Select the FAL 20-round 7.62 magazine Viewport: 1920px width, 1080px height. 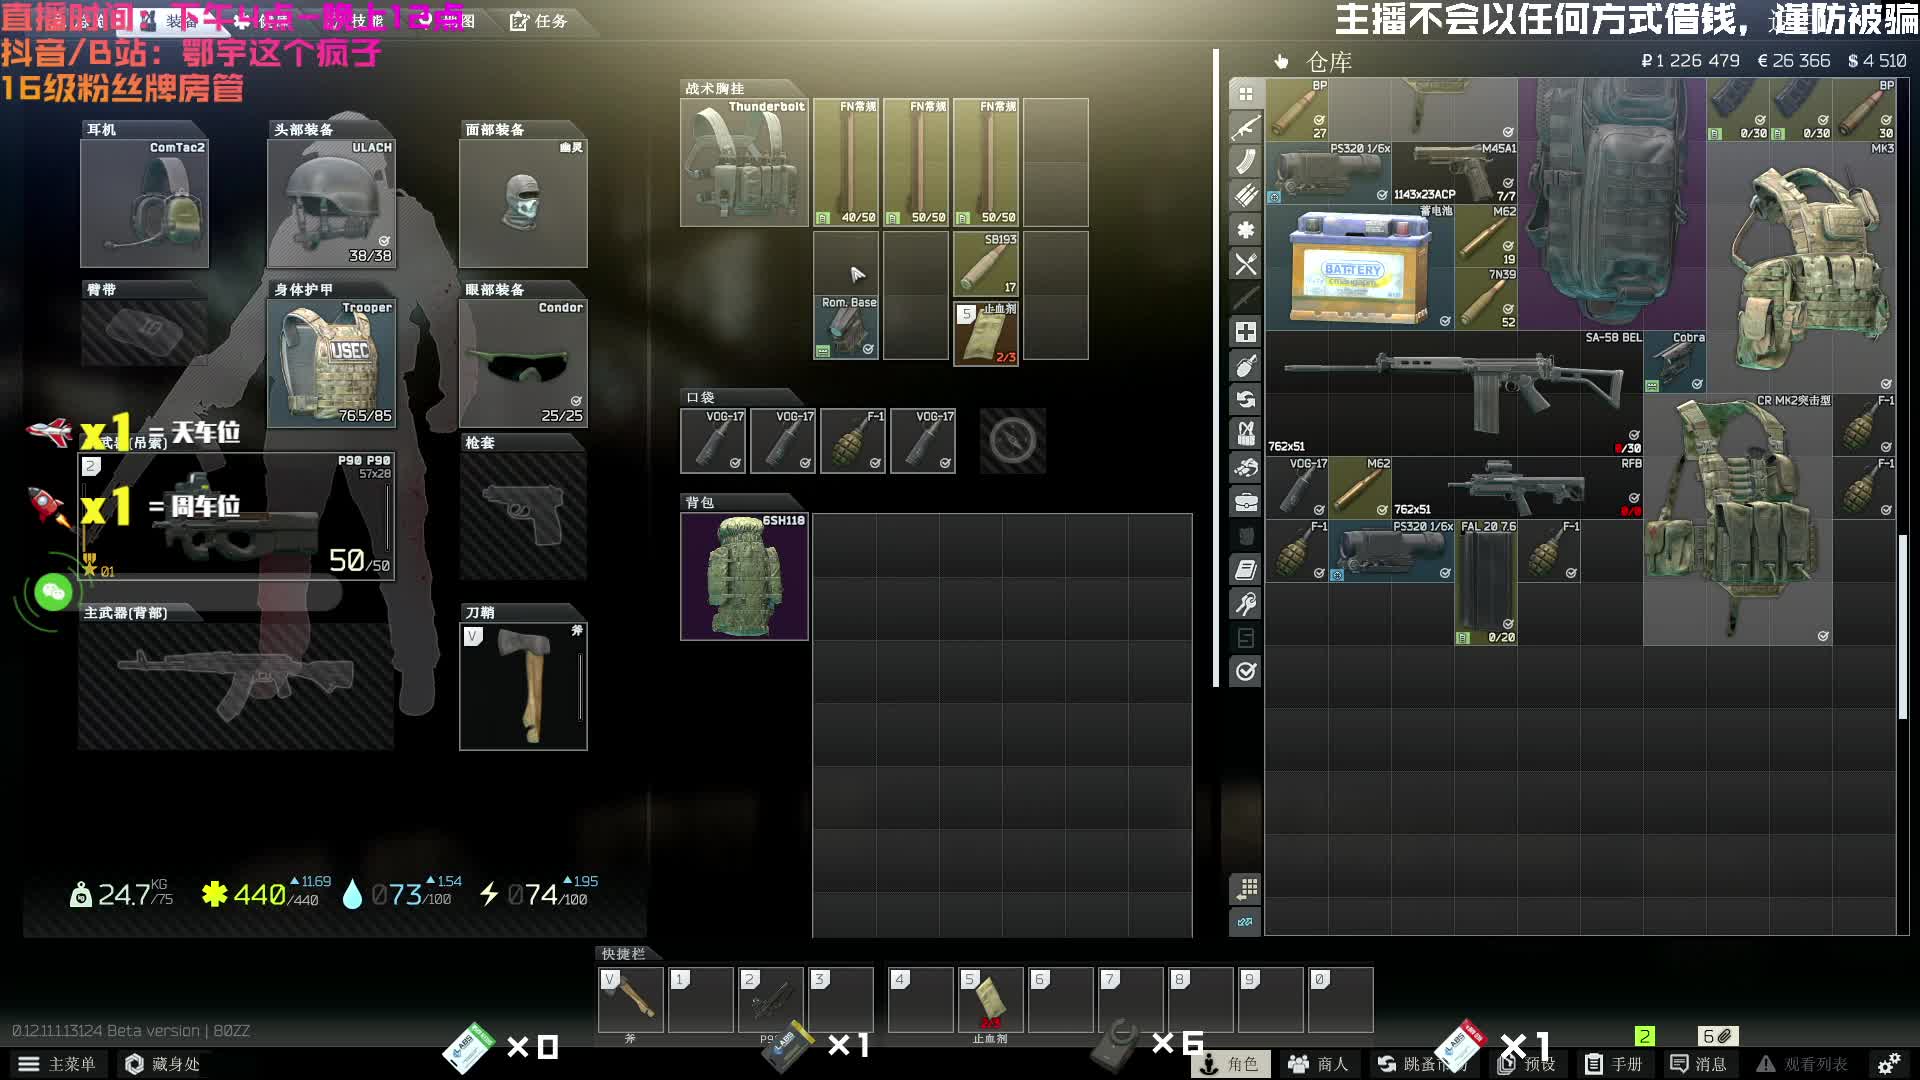pyautogui.click(x=1486, y=582)
